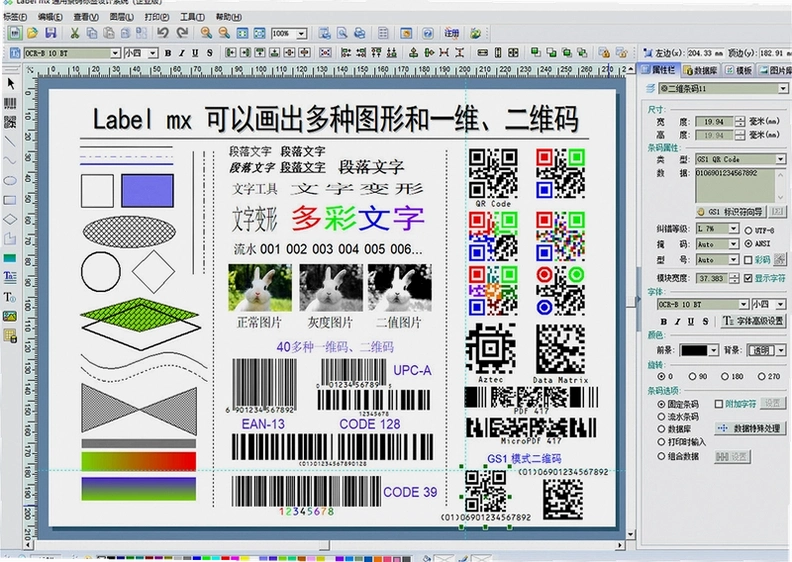The width and height of the screenshot is (792, 562).
Task: Open the properties panel font name dropdown
Action: pos(744,304)
